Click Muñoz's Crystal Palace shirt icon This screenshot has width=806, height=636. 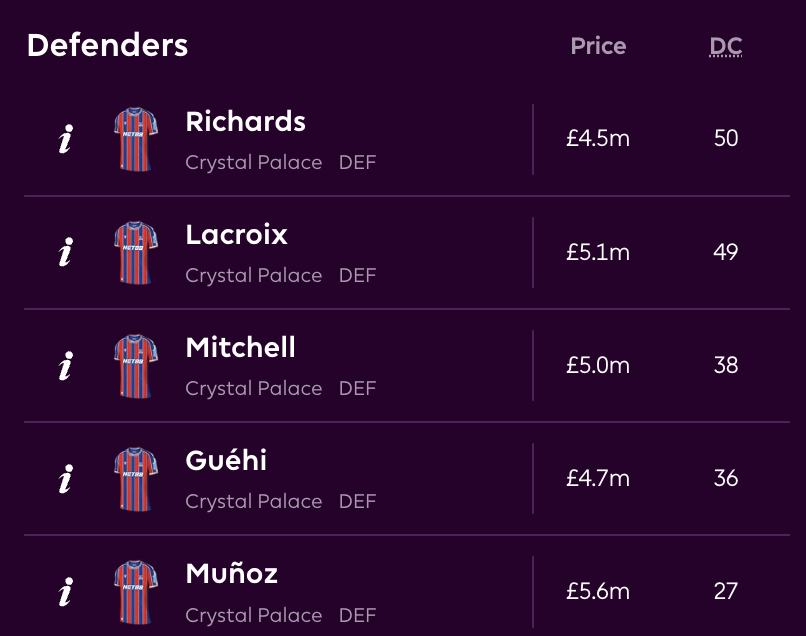(x=134, y=592)
